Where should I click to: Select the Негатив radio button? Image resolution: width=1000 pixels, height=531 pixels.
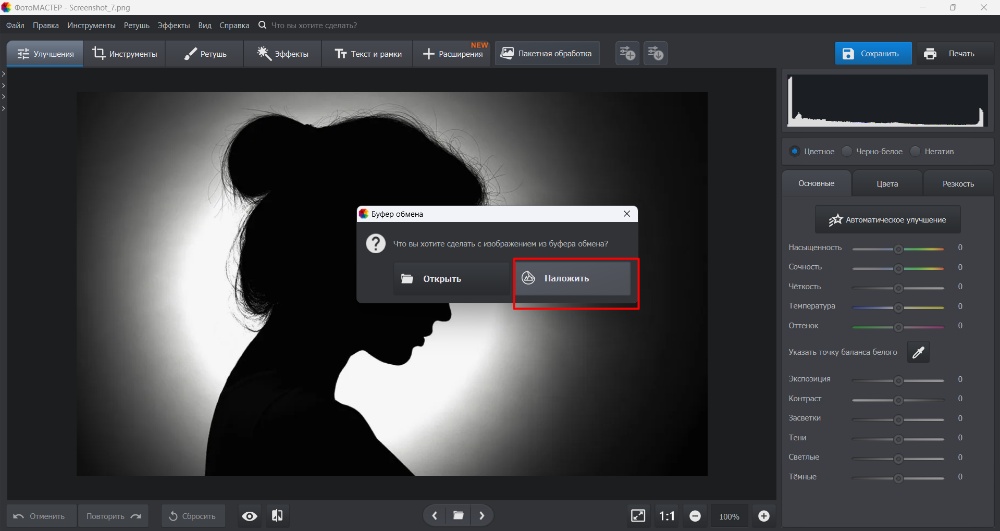915,152
